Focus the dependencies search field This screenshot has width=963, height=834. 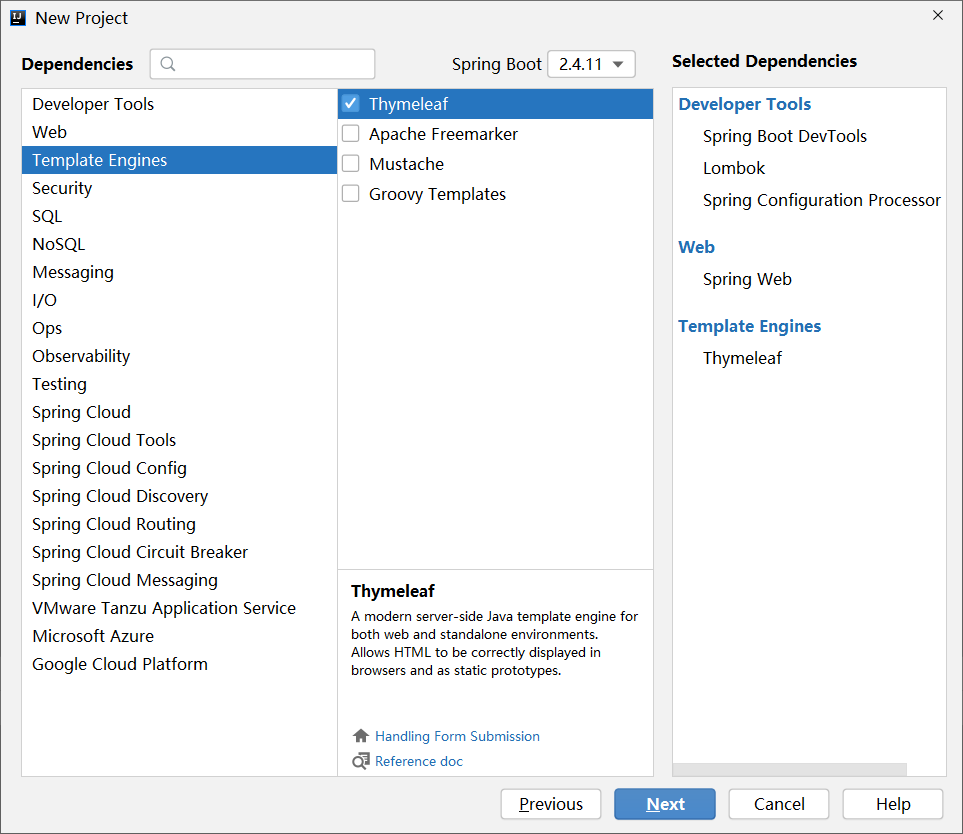(262, 64)
